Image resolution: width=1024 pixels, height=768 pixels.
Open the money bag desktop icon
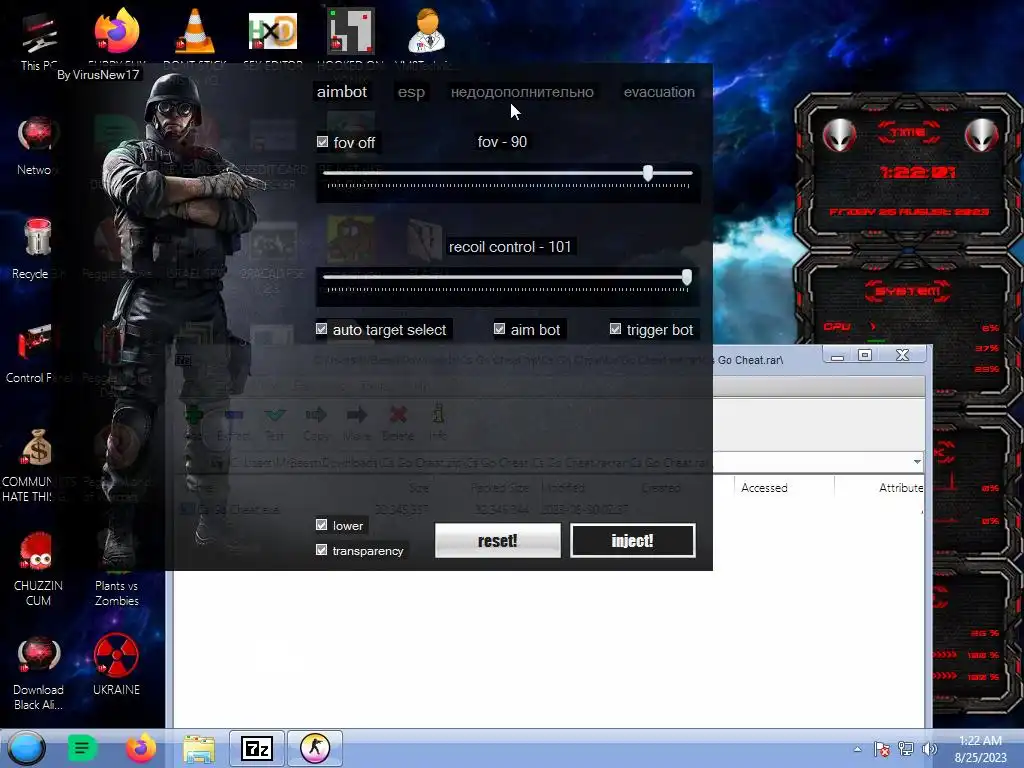[37, 448]
